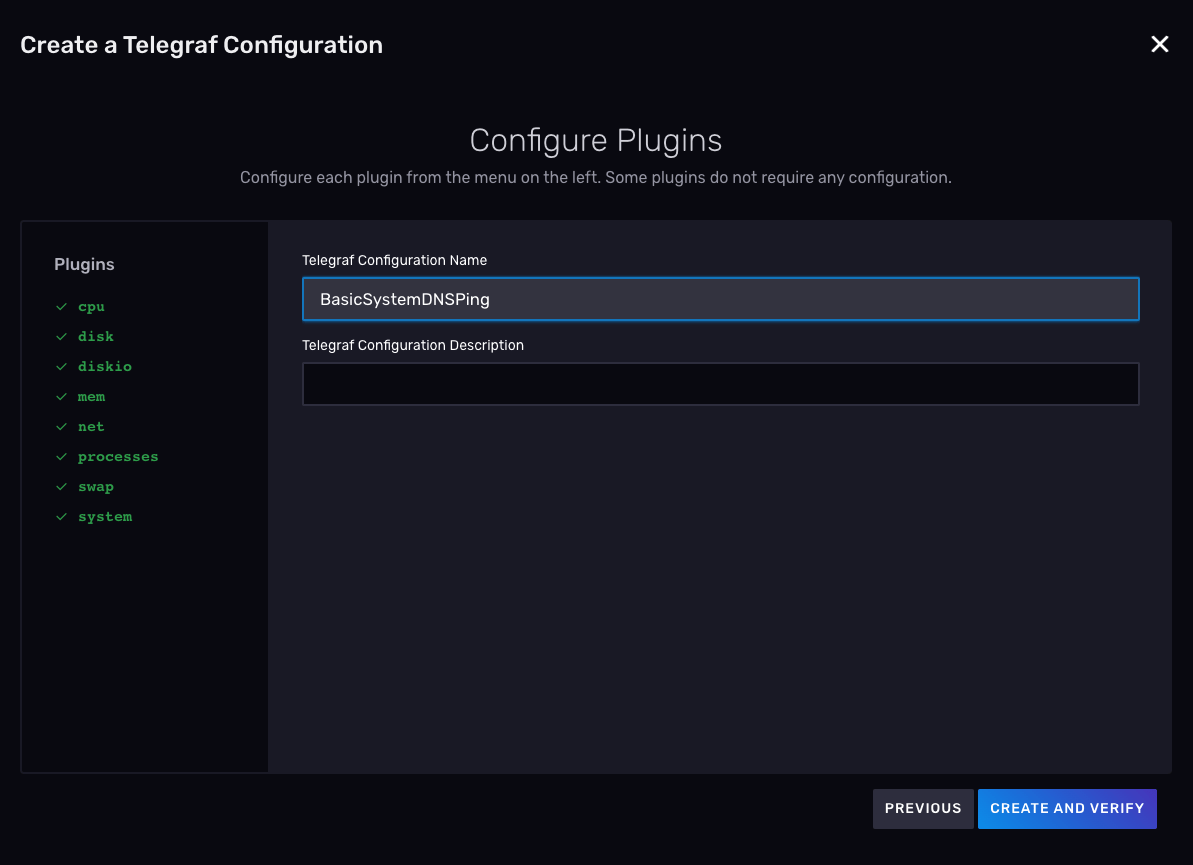Select the net plugin
This screenshot has width=1193, height=865.
click(x=91, y=427)
